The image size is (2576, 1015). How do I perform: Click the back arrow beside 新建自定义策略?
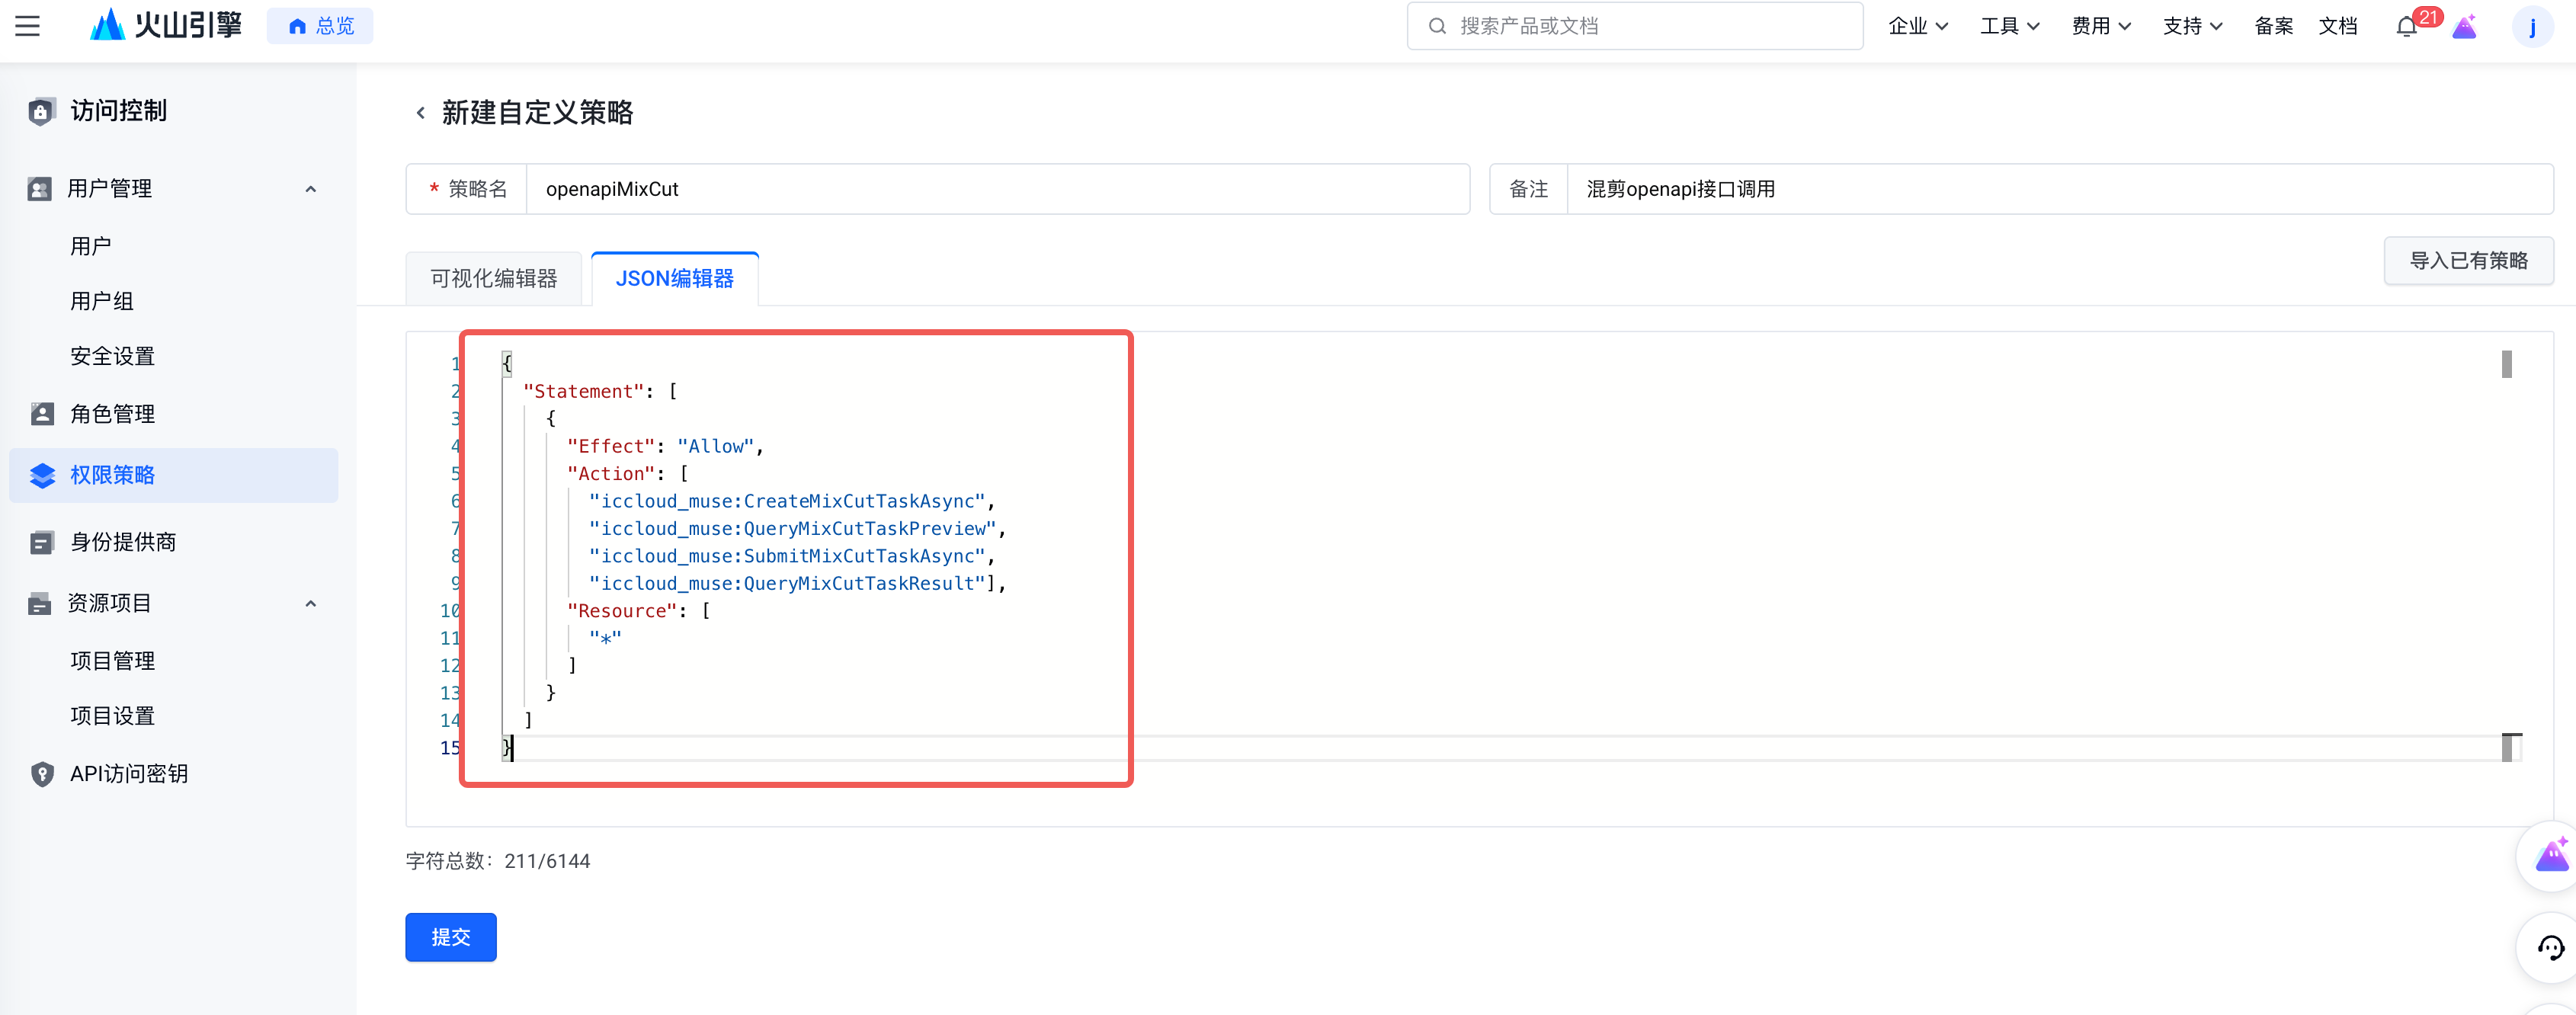click(421, 113)
